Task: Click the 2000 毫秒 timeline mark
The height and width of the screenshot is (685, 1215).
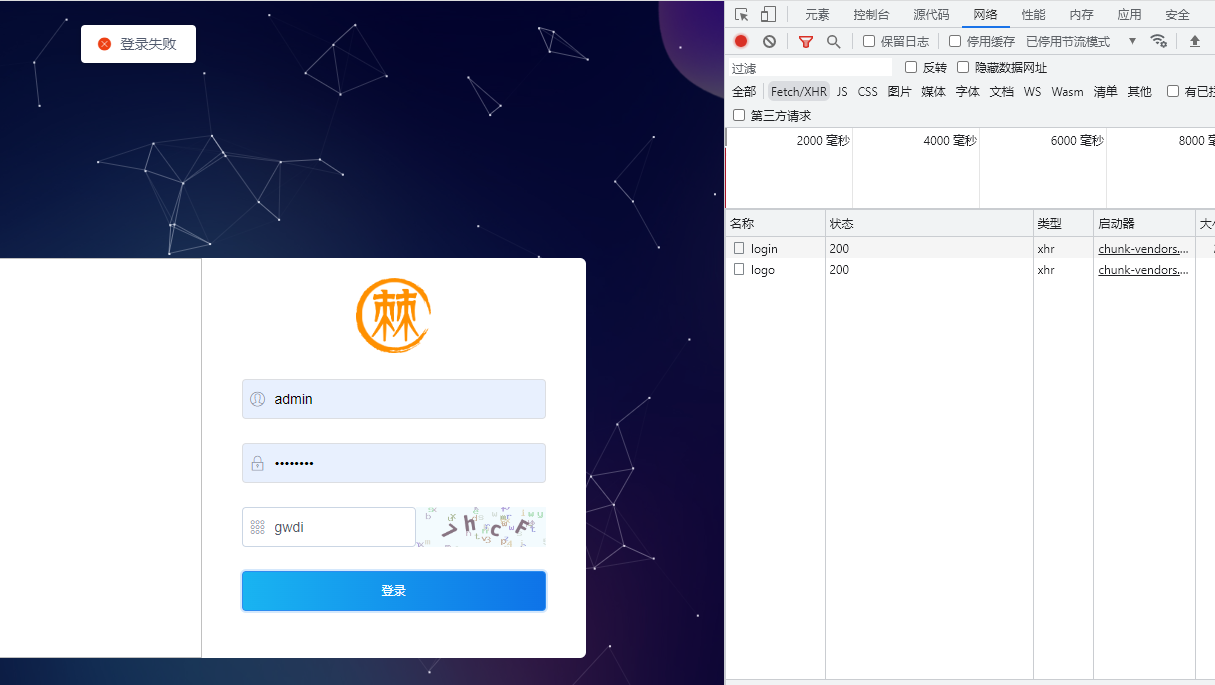Action: [823, 141]
